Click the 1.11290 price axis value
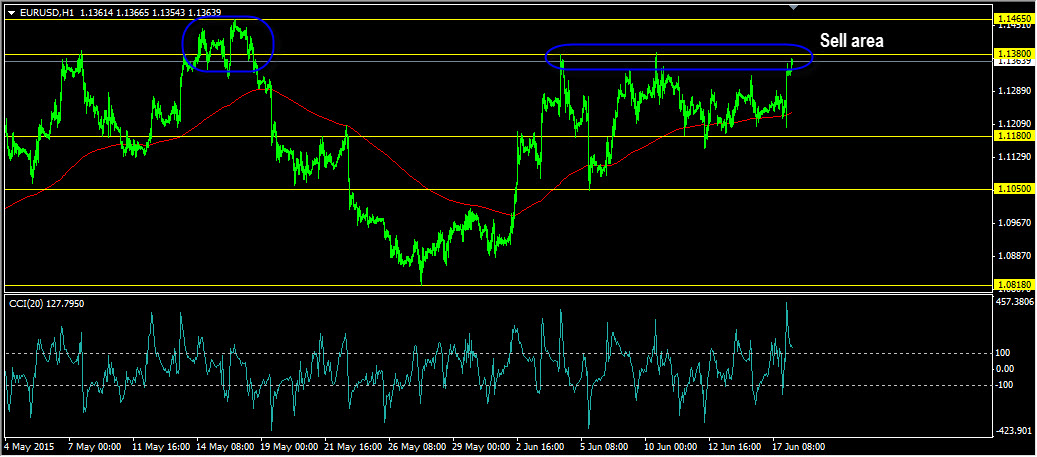This screenshot has height=457, width=1037. (x=1016, y=157)
